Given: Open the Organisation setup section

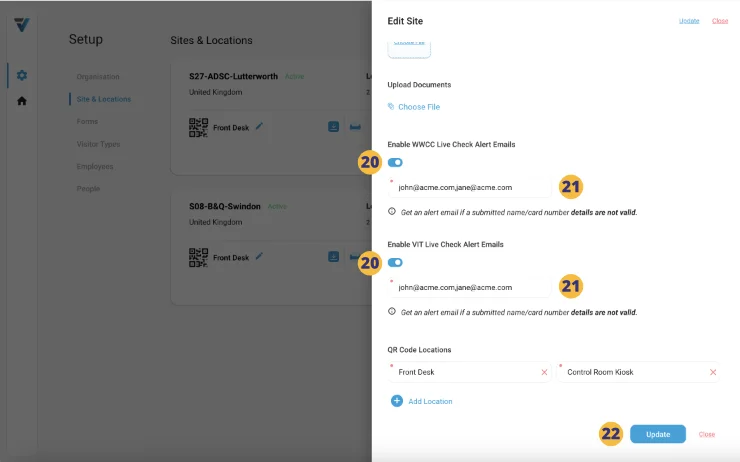Looking at the screenshot, I should 98,77.
